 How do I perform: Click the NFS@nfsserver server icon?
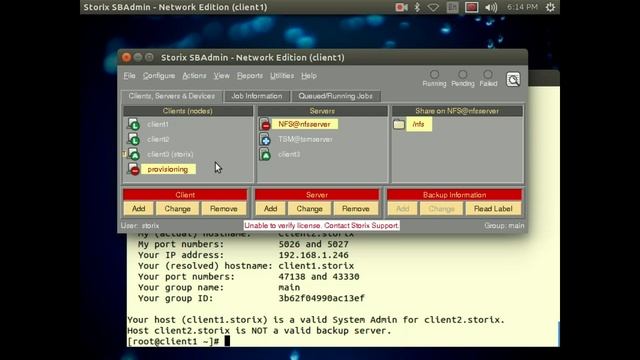click(265, 124)
